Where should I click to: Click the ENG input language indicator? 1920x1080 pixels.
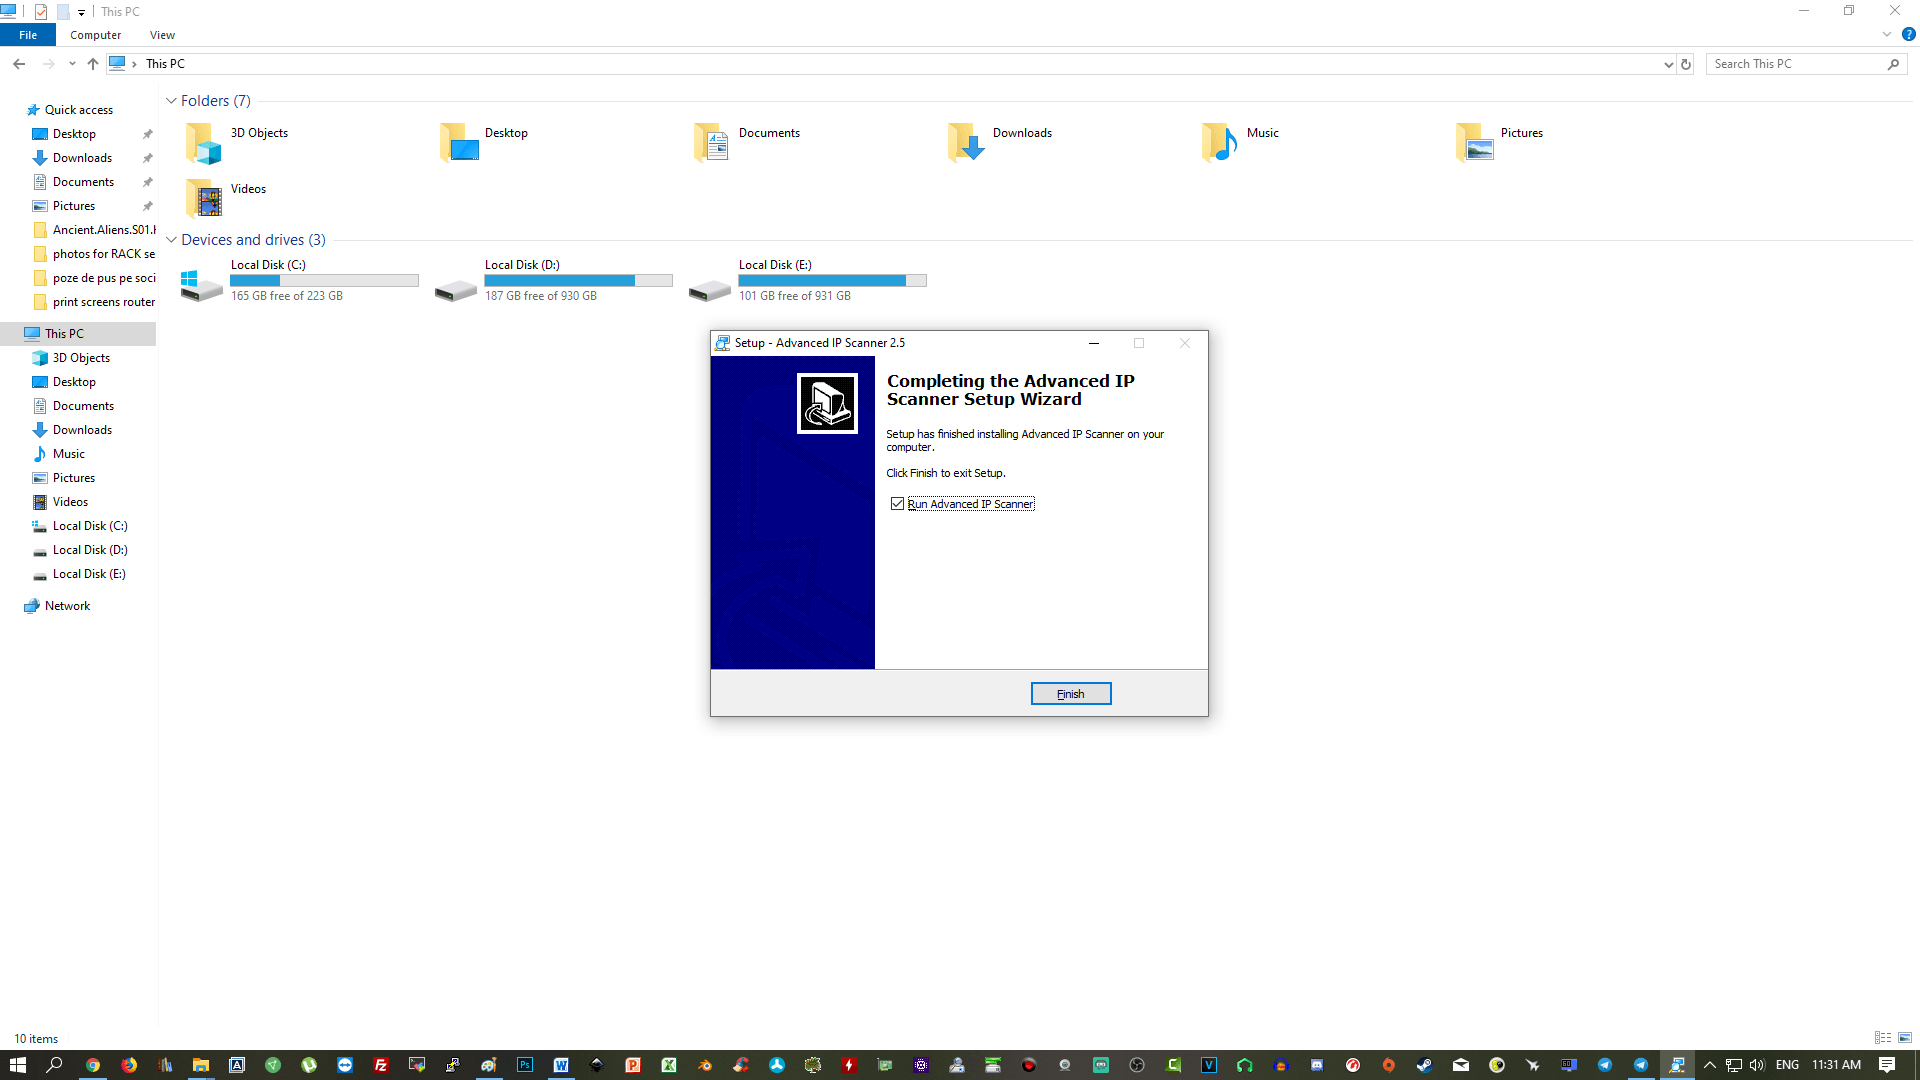1788,1065
